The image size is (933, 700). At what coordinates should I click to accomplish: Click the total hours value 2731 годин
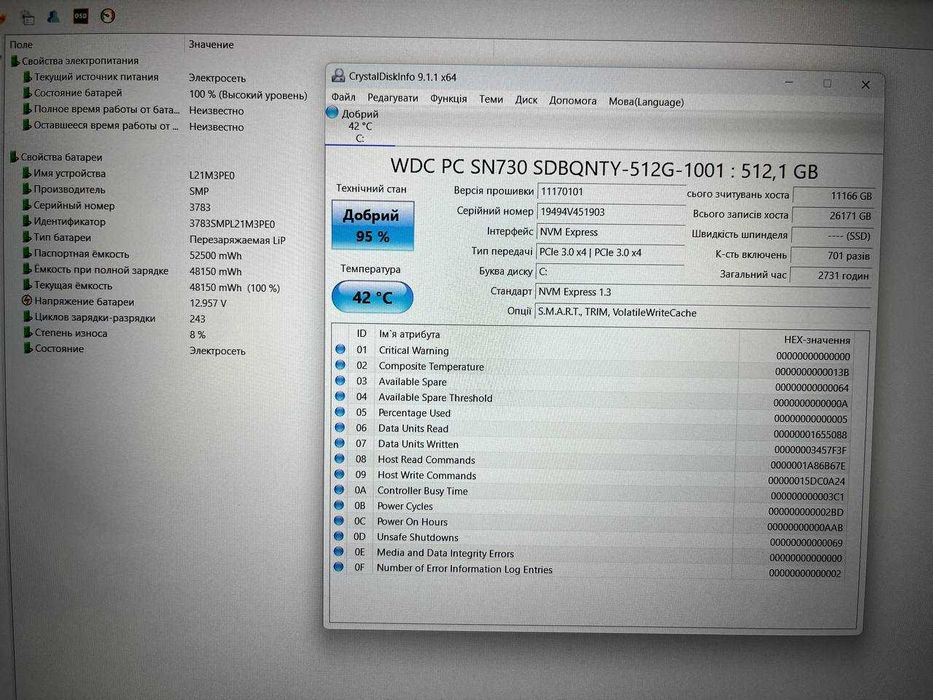(x=831, y=275)
